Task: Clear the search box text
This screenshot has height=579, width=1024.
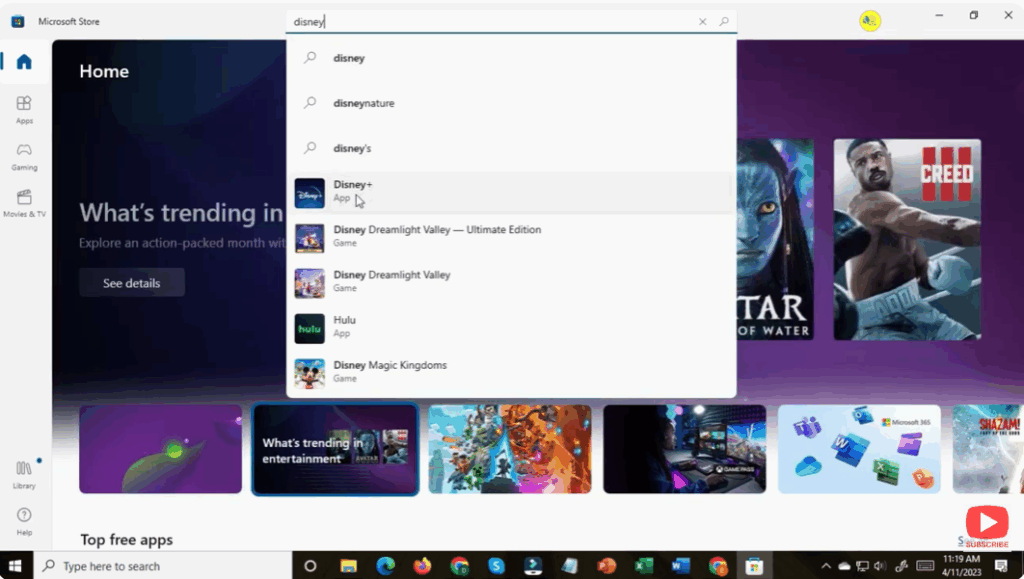Action: coord(703,22)
